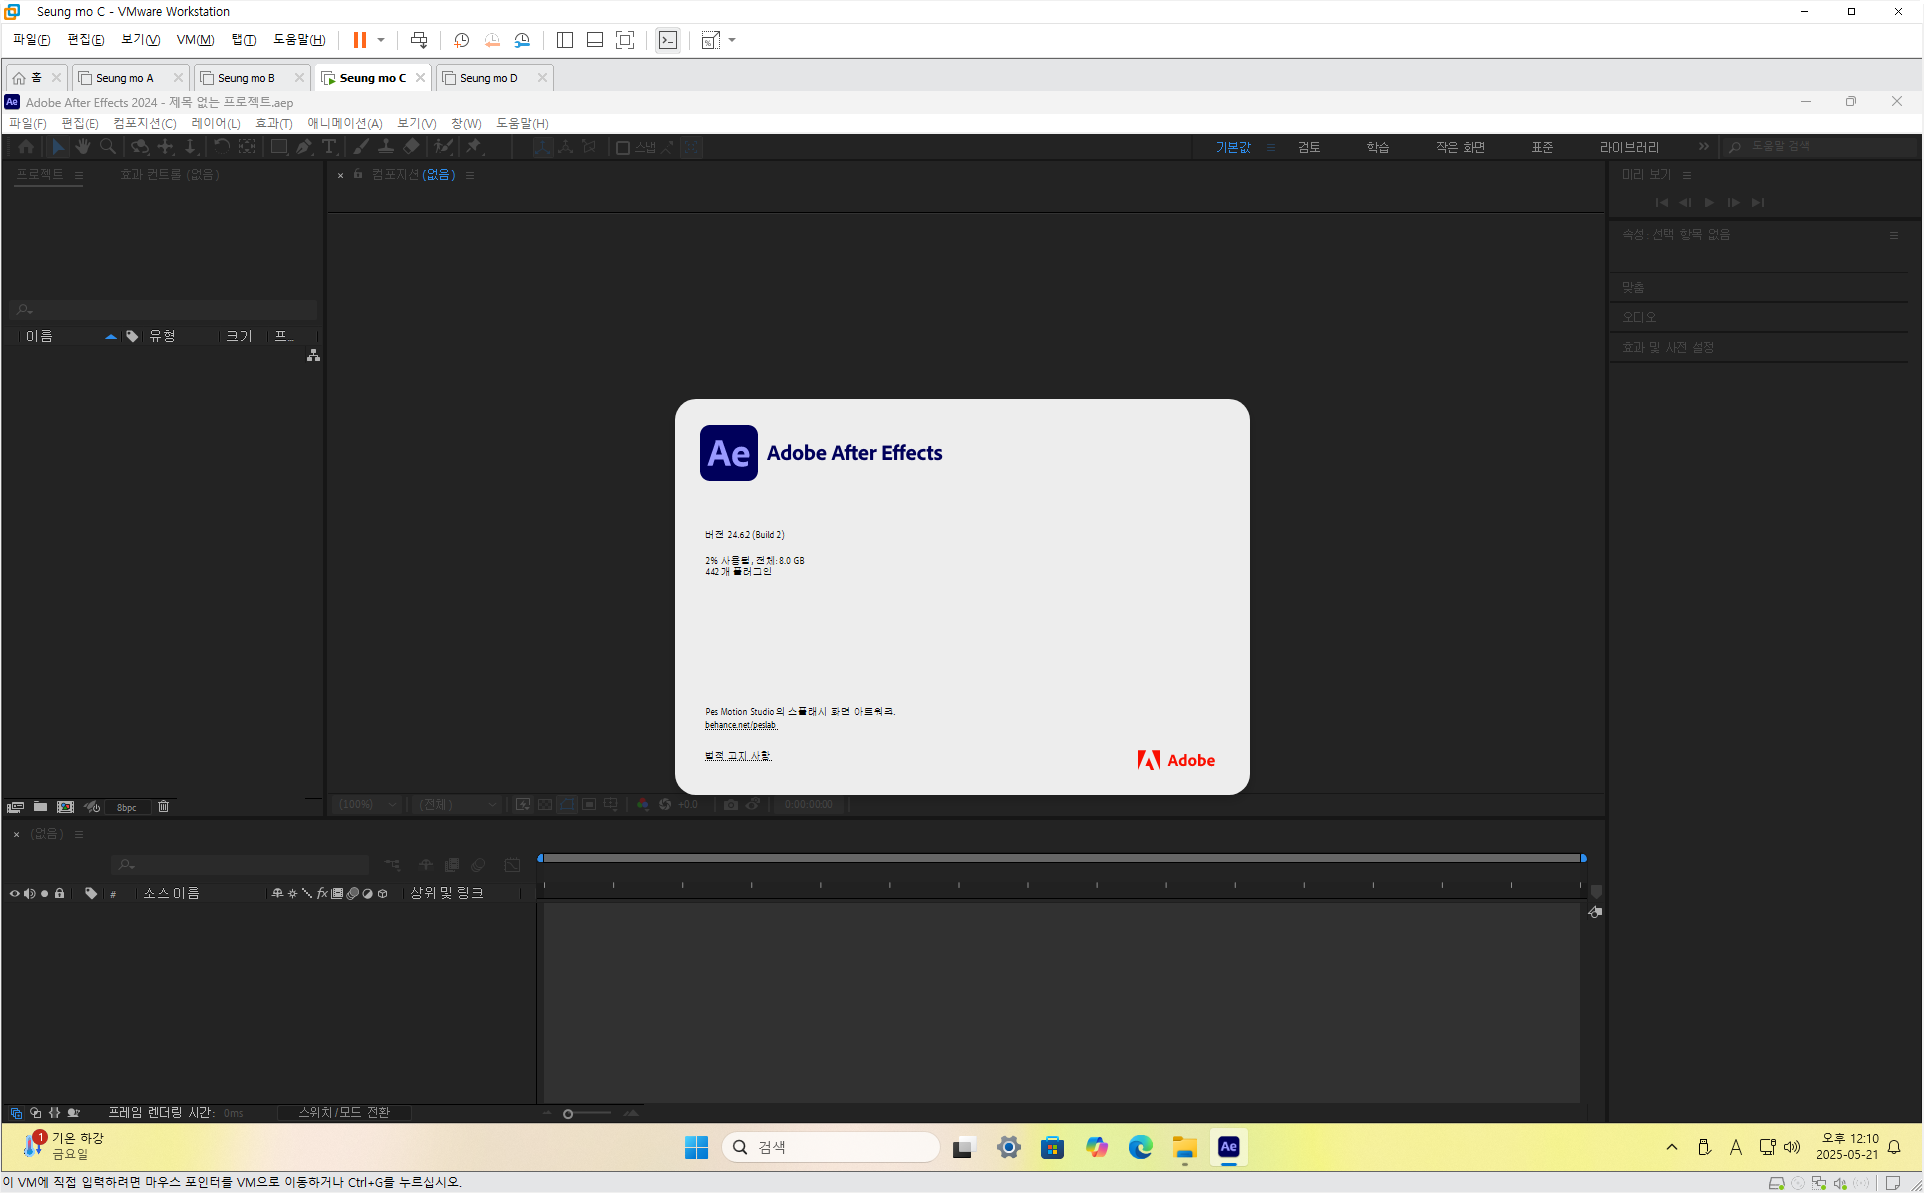Click the timeline zoom slider handle
The width and height of the screenshot is (1924, 1193).
click(568, 1114)
